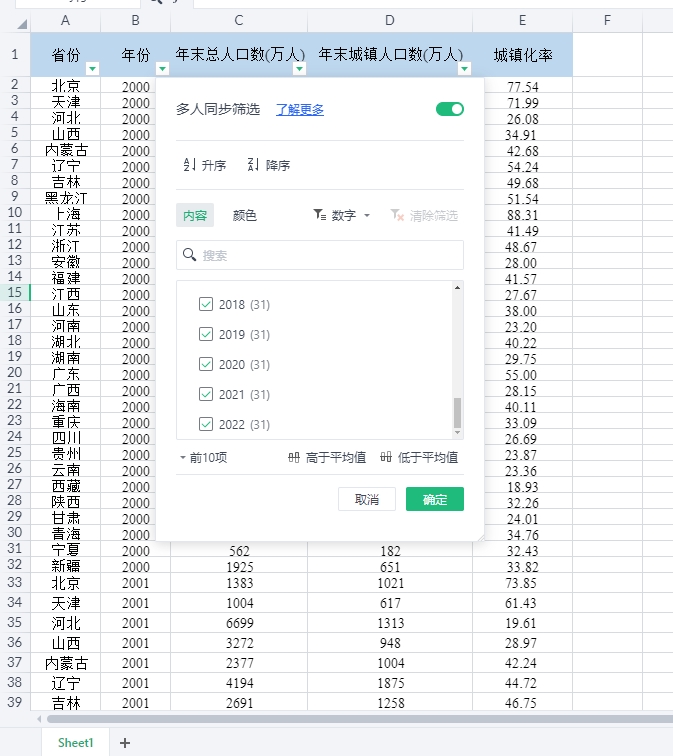Image resolution: width=673 pixels, height=756 pixels.
Task: Click cell with value 1925
Action: (x=239, y=567)
